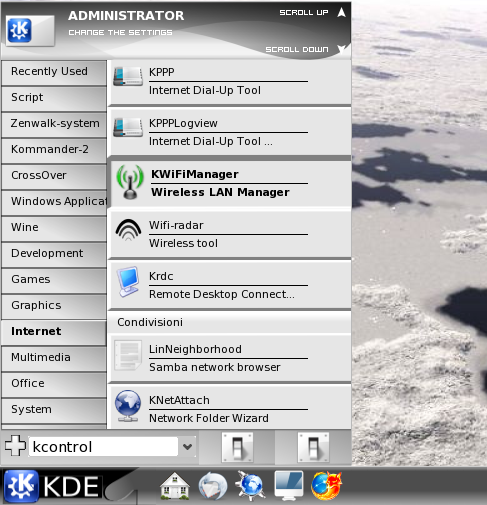Open the Recently Used category
The image size is (487, 505).
coord(54,71)
